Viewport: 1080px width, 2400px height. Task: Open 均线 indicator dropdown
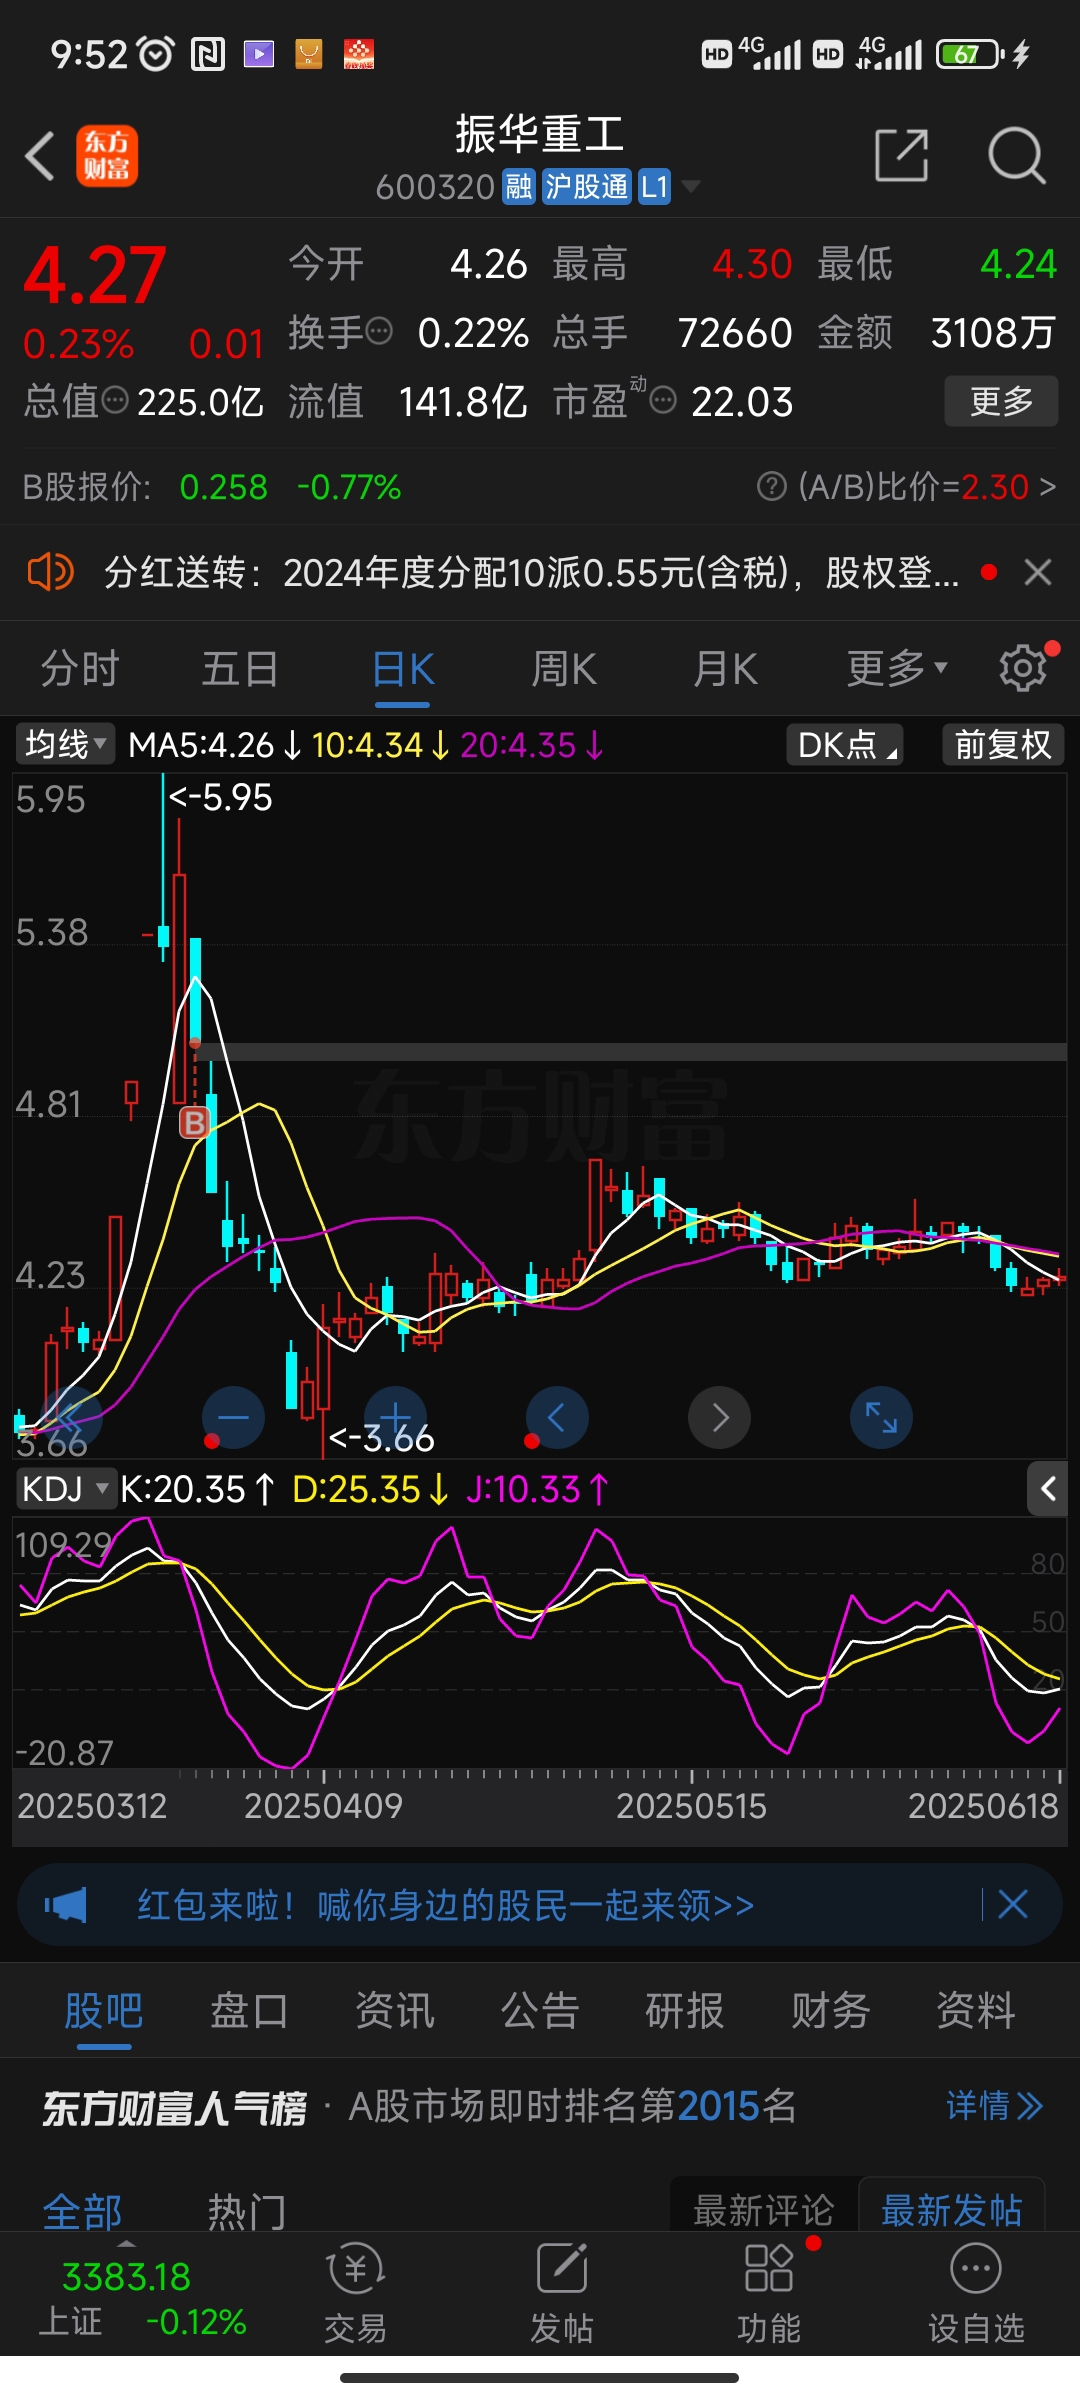coord(65,744)
